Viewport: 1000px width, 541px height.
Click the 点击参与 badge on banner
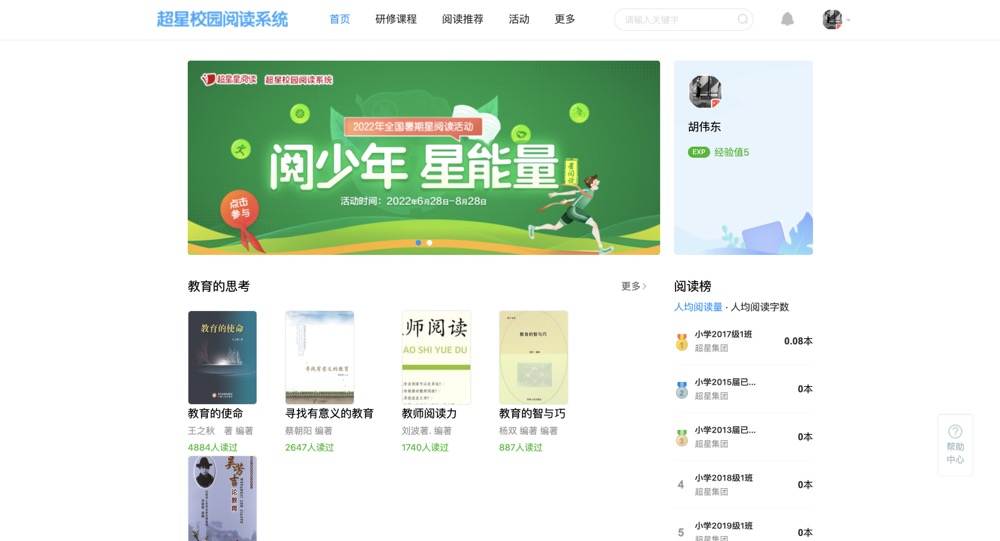click(240, 208)
